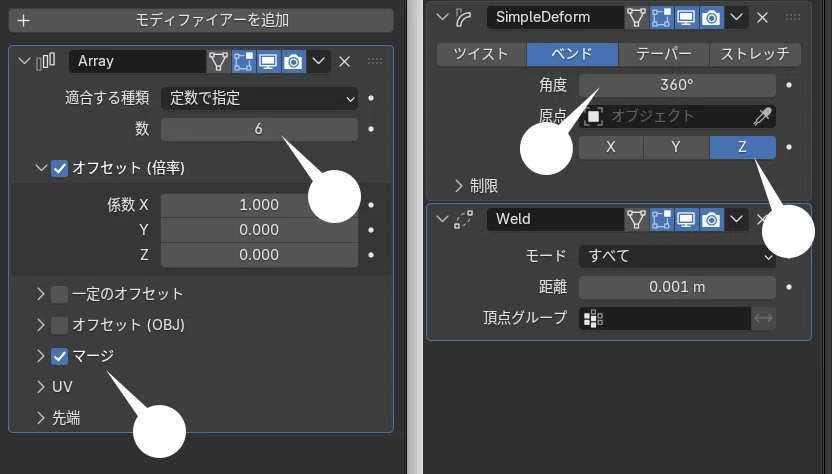Select the ベンド deform mode
Image resolution: width=832 pixels, height=474 pixels.
[x=573, y=54]
